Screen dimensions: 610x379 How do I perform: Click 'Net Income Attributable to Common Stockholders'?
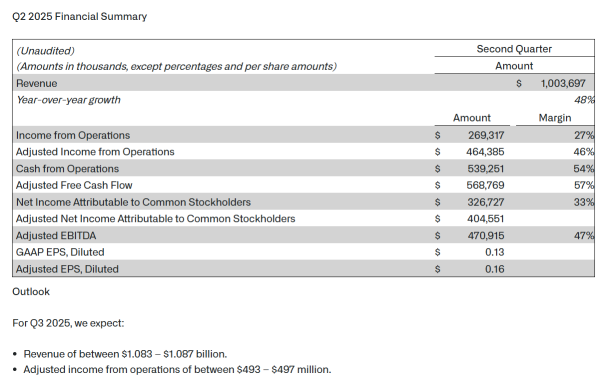coord(133,202)
